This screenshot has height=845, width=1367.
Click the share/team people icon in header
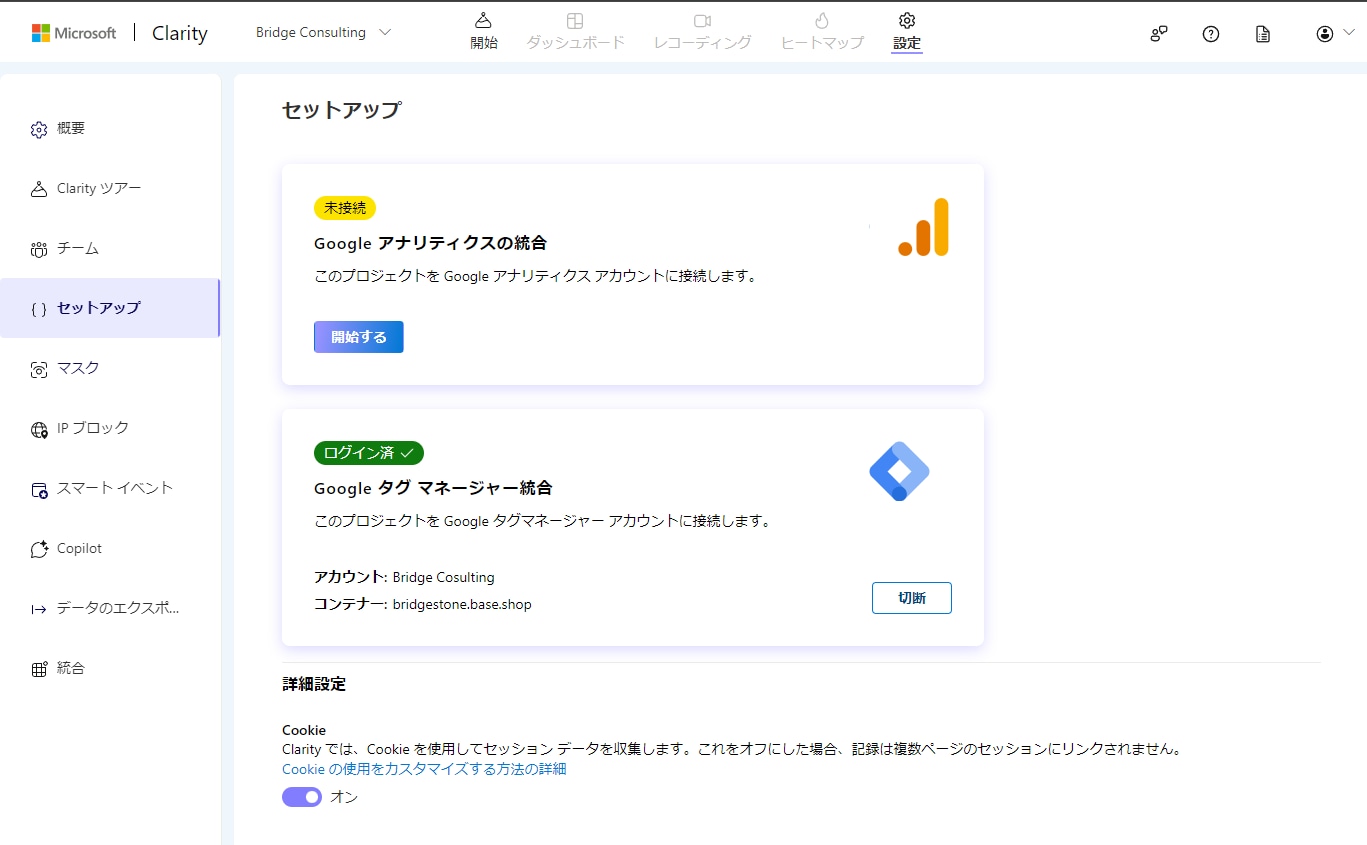point(1159,34)
